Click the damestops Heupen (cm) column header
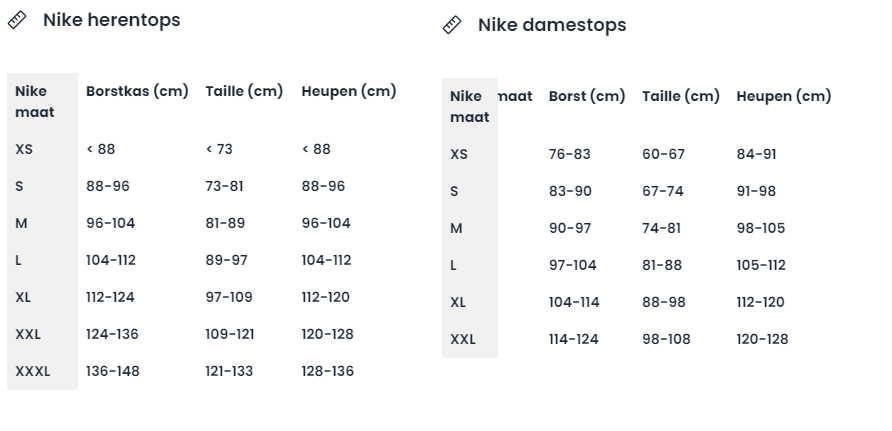Image resolution: width=892 pixels, height=431 pixels. [x=784, y=96]
